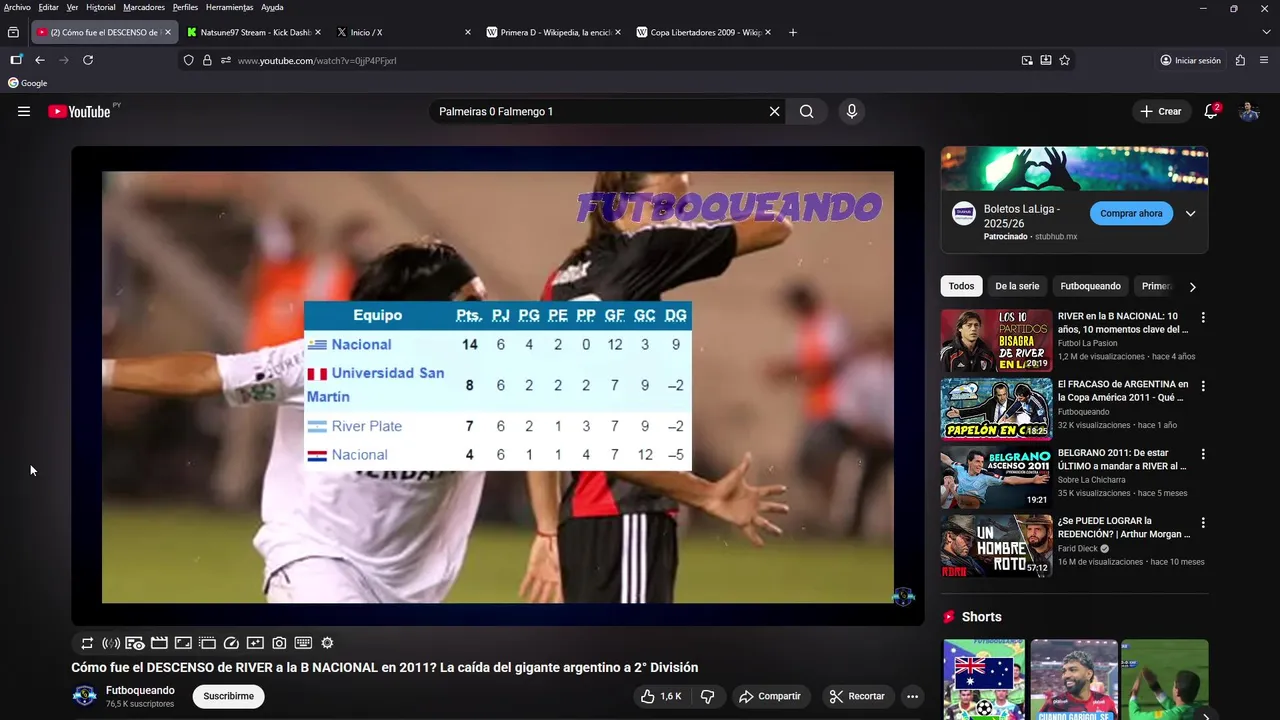The width and height of the screenshot is (1280, 720).
Task: Open options for El FRACASO de ARGENTINA
Action: (x=1203, y=385)
